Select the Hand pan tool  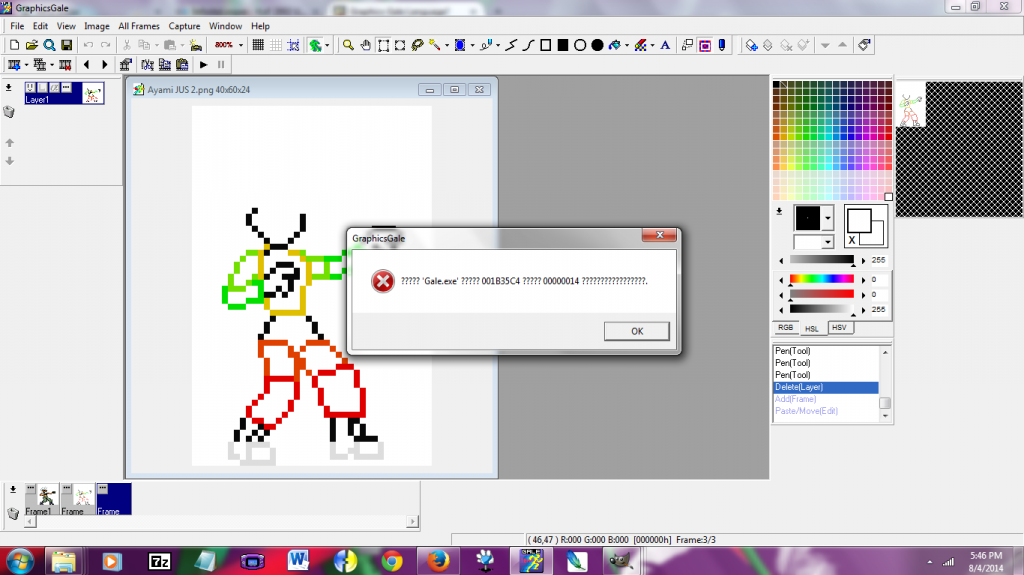[x=365, y=45]
